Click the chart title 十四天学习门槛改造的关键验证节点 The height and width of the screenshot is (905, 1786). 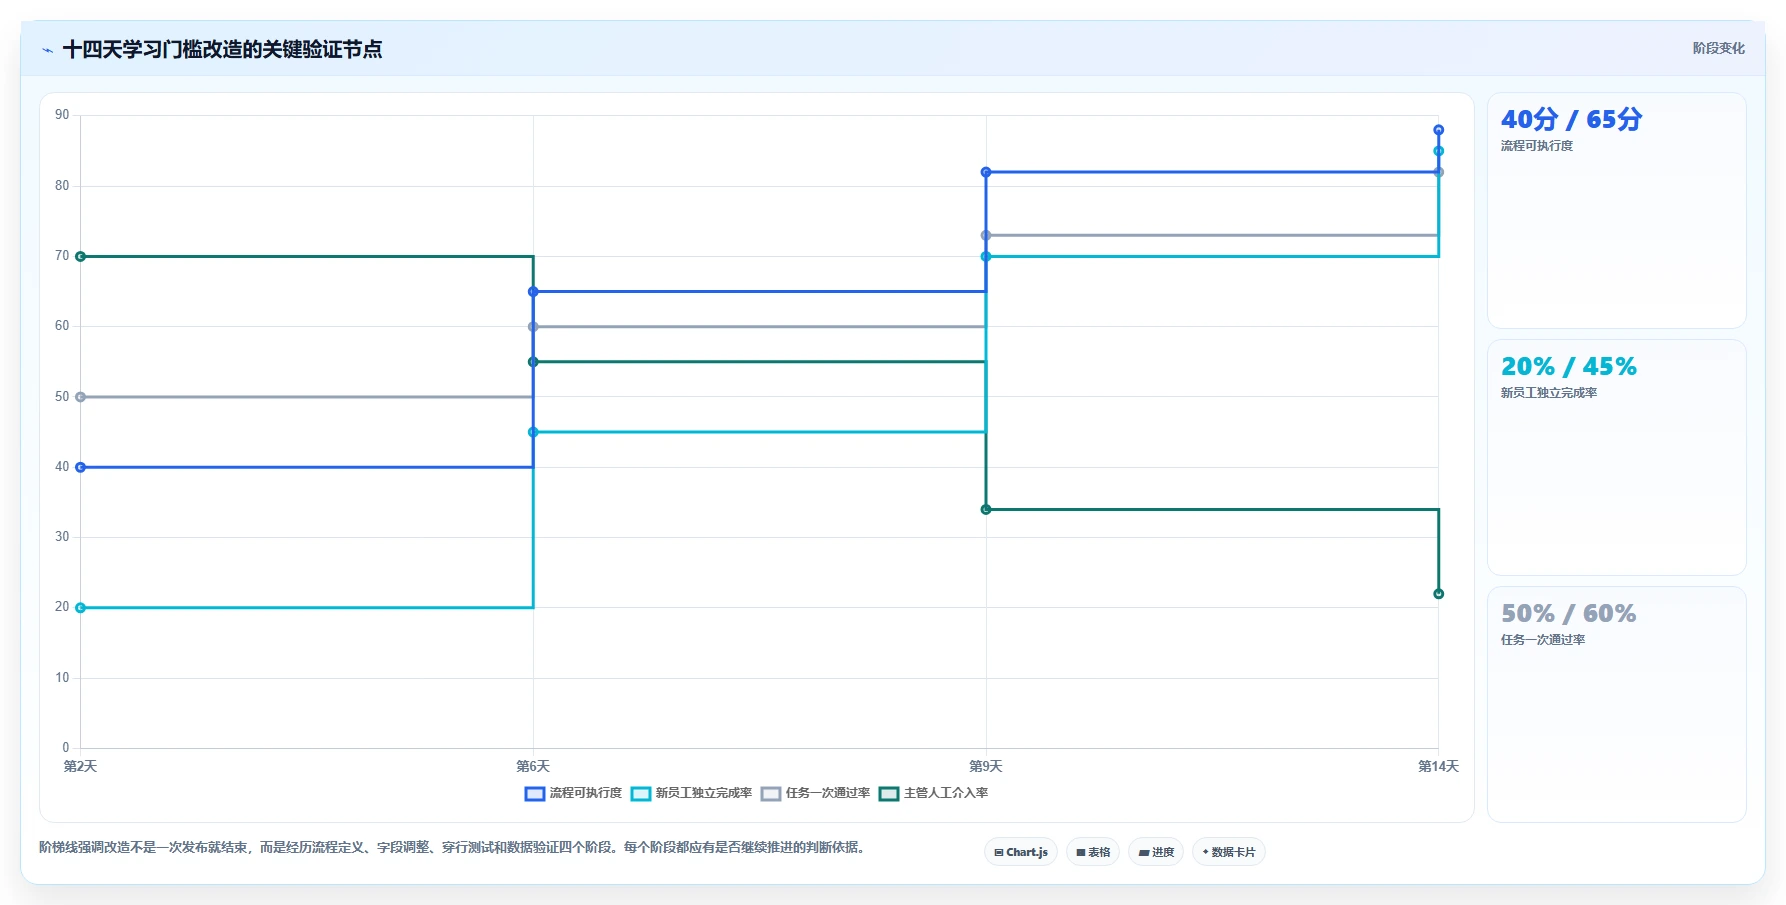tap(222, 50)
